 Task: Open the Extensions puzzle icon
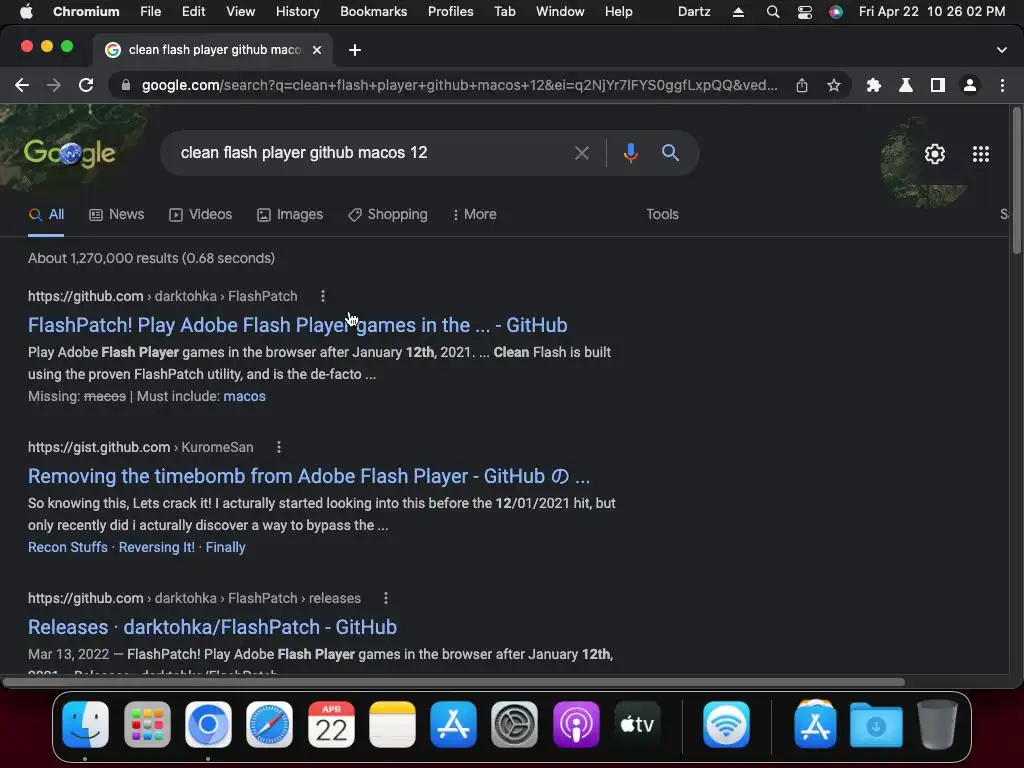874,85
